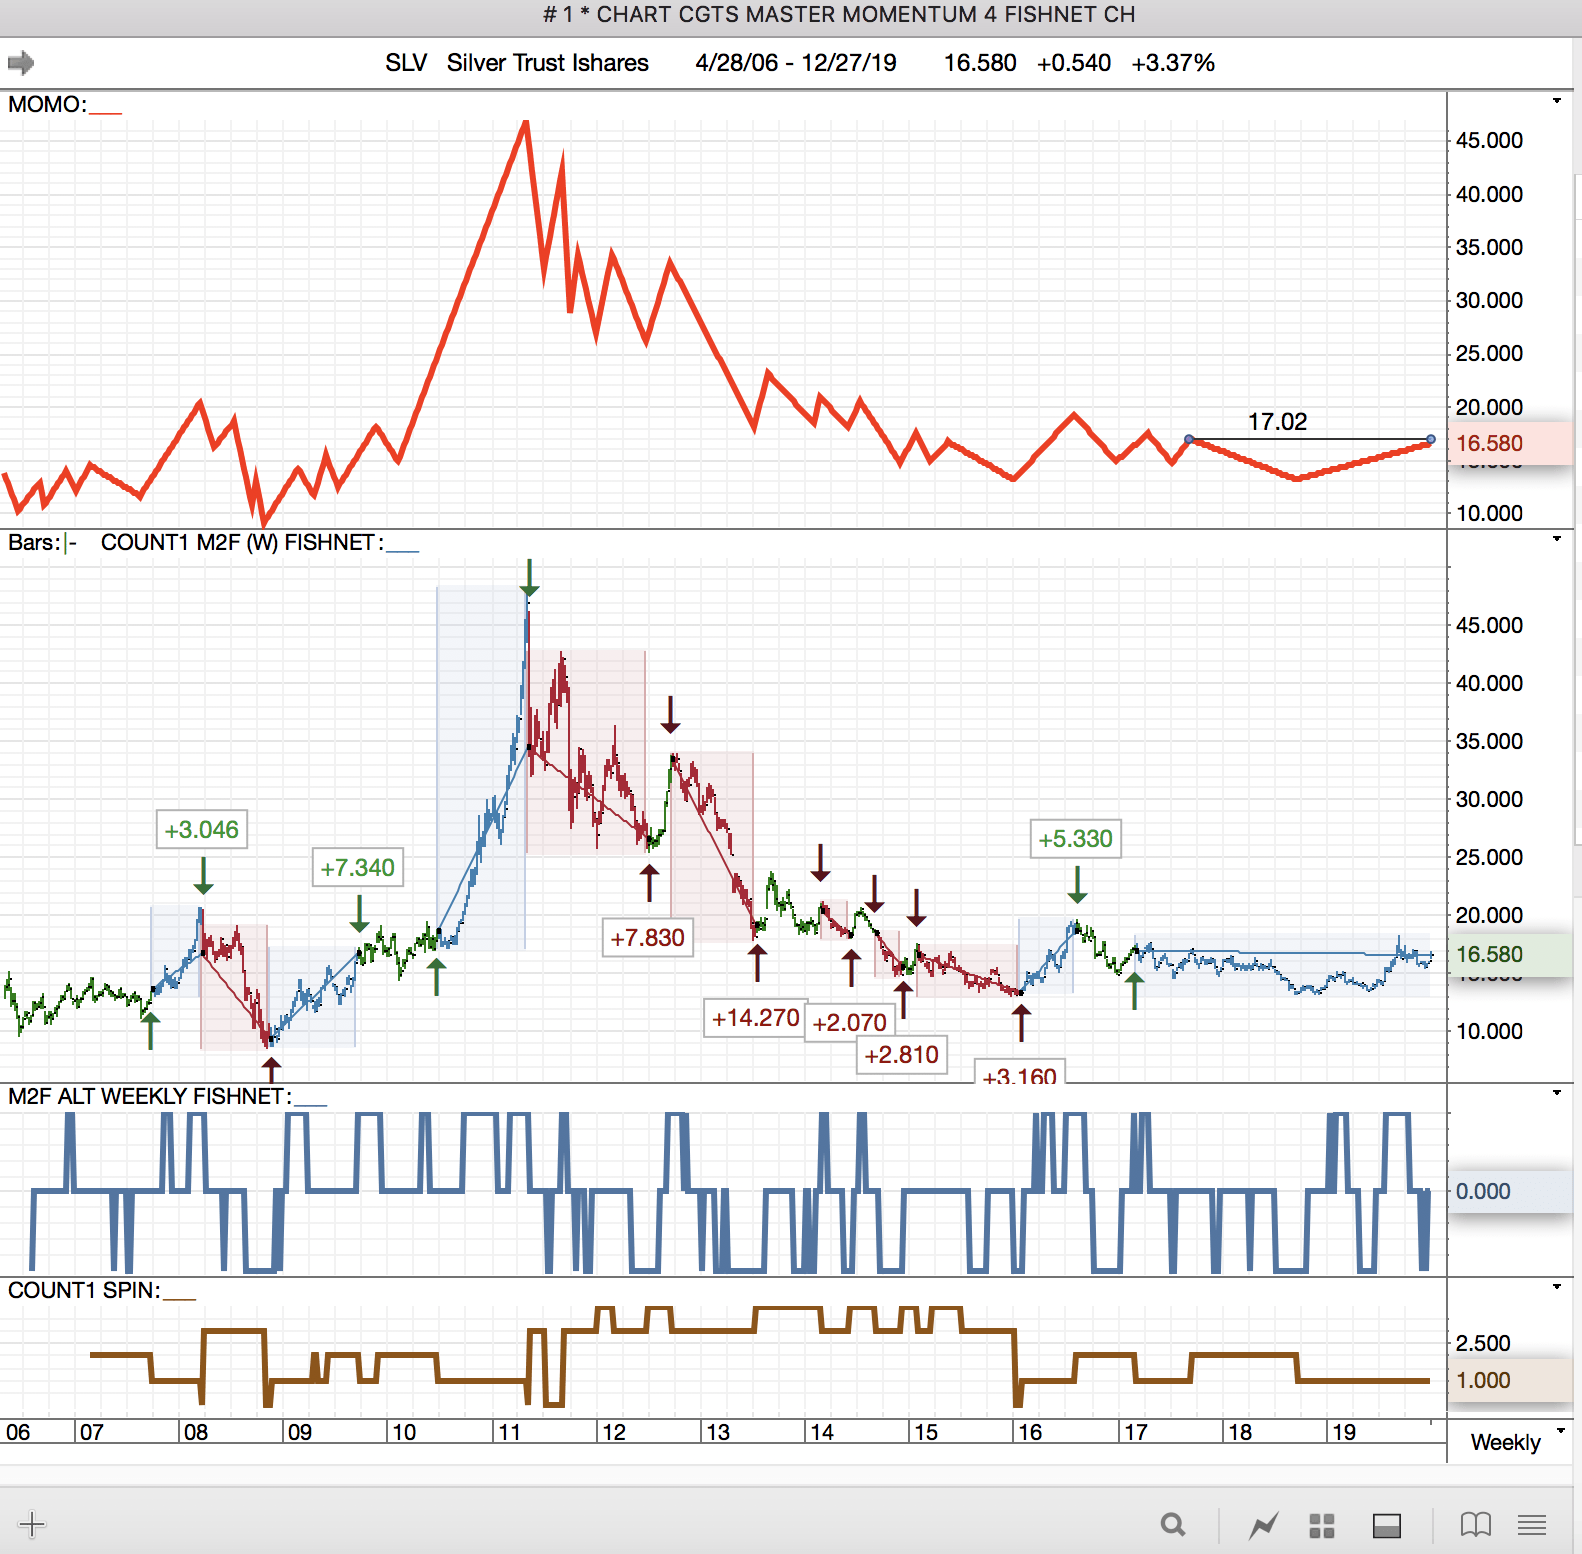Click the +14.270 trade label
The width and height of the screenshot is (1582, 1554).
tap(755, 1018)
